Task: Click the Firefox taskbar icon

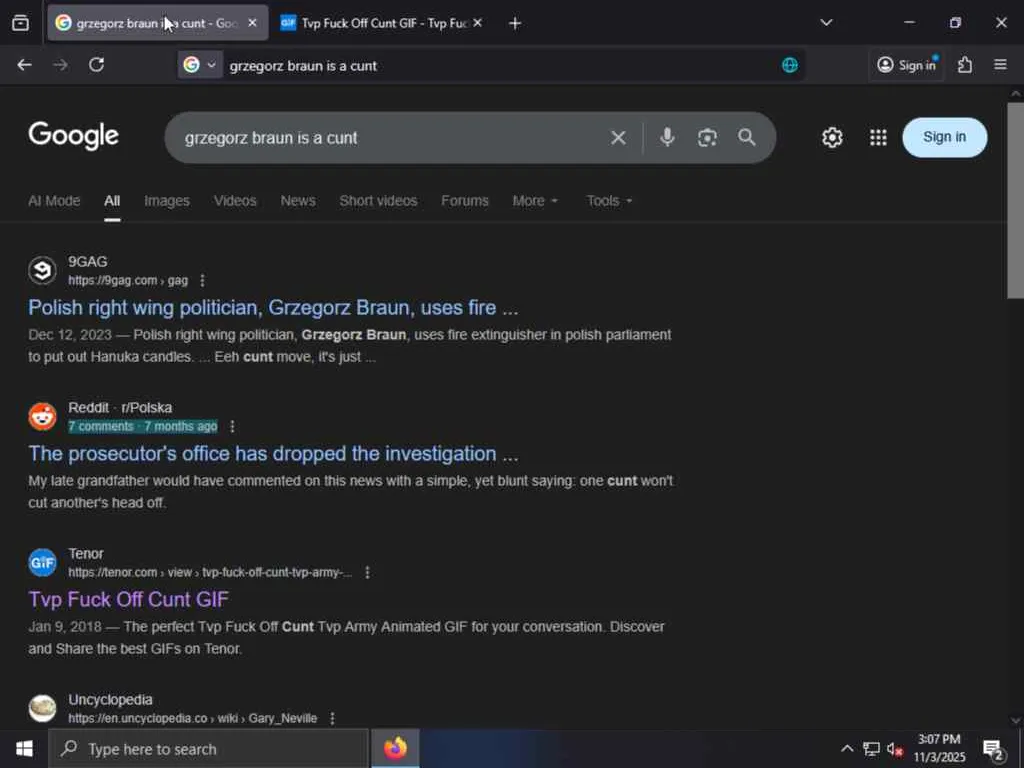Action: [395, 749]
